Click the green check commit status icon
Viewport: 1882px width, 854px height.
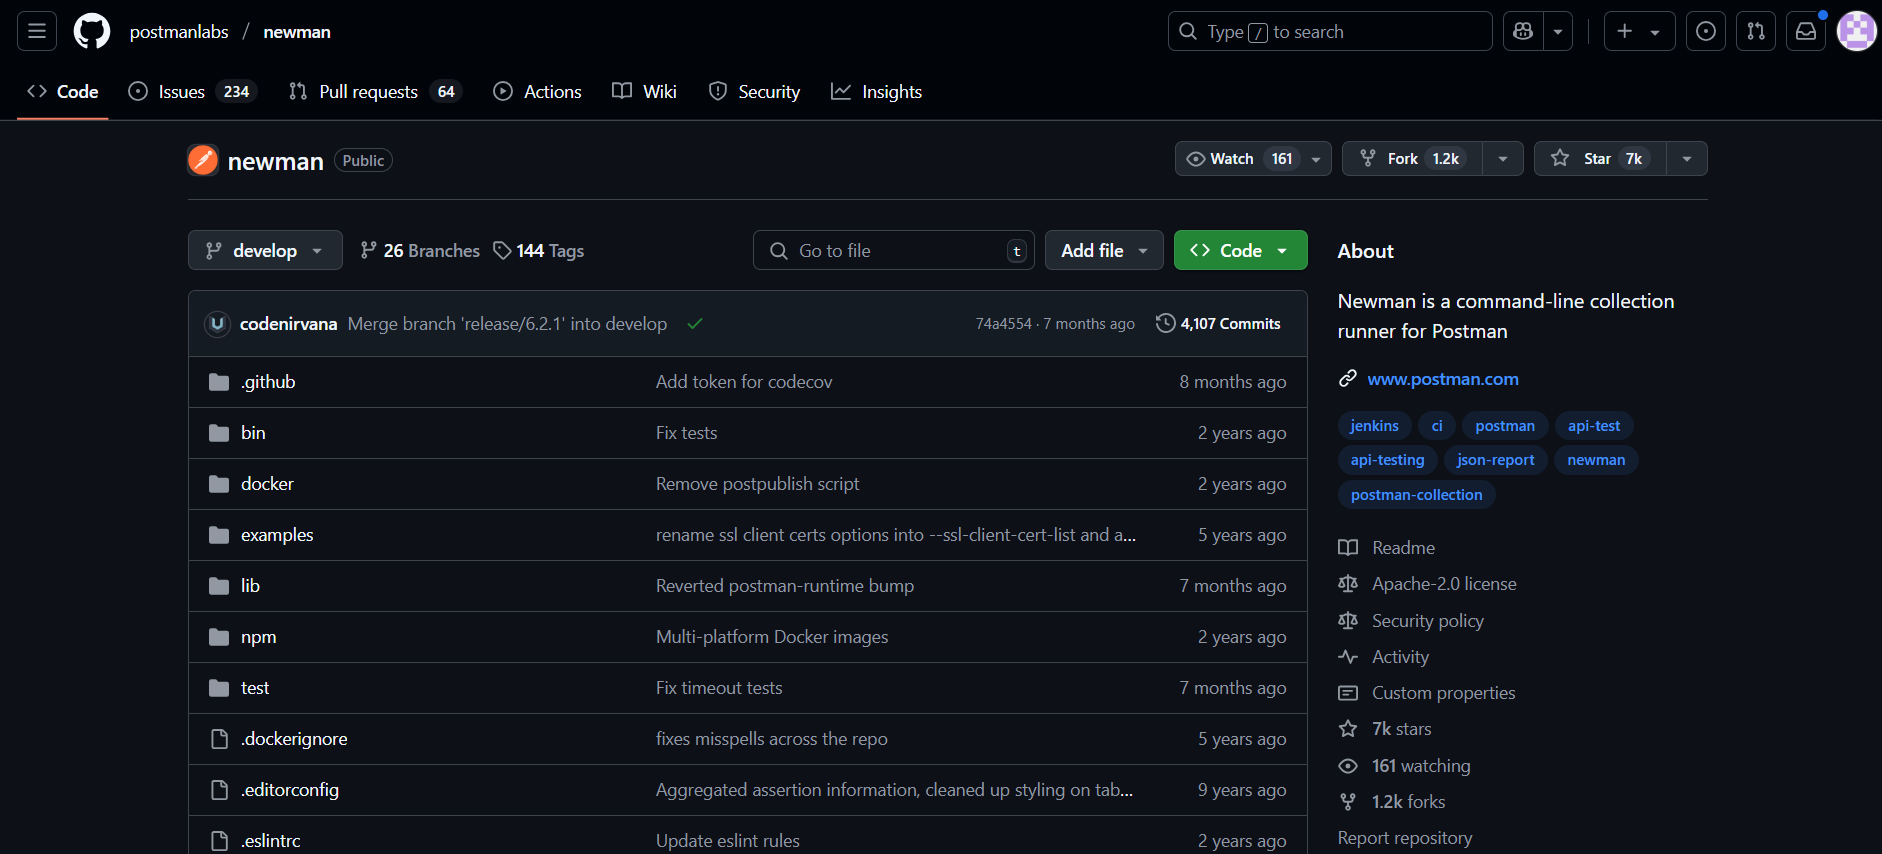click(x=695, y=324)
